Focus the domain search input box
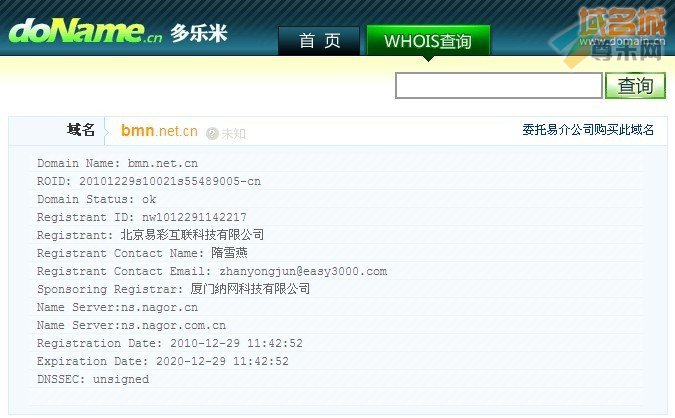The height and width of the screenshot is (418, 675). click(499, 86)
